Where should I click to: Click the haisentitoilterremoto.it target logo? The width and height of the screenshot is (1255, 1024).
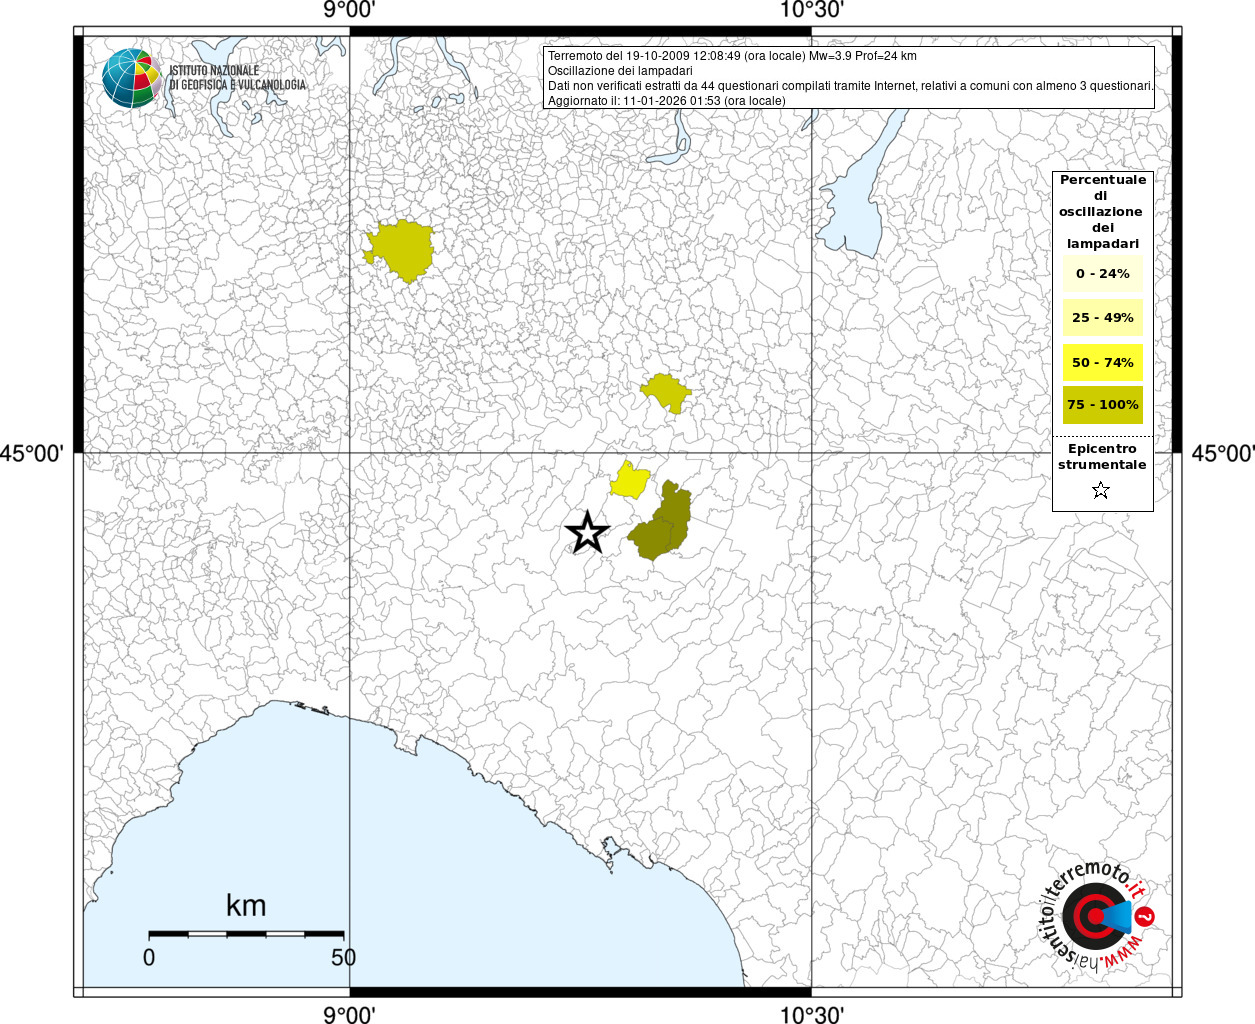[1097, 915]
